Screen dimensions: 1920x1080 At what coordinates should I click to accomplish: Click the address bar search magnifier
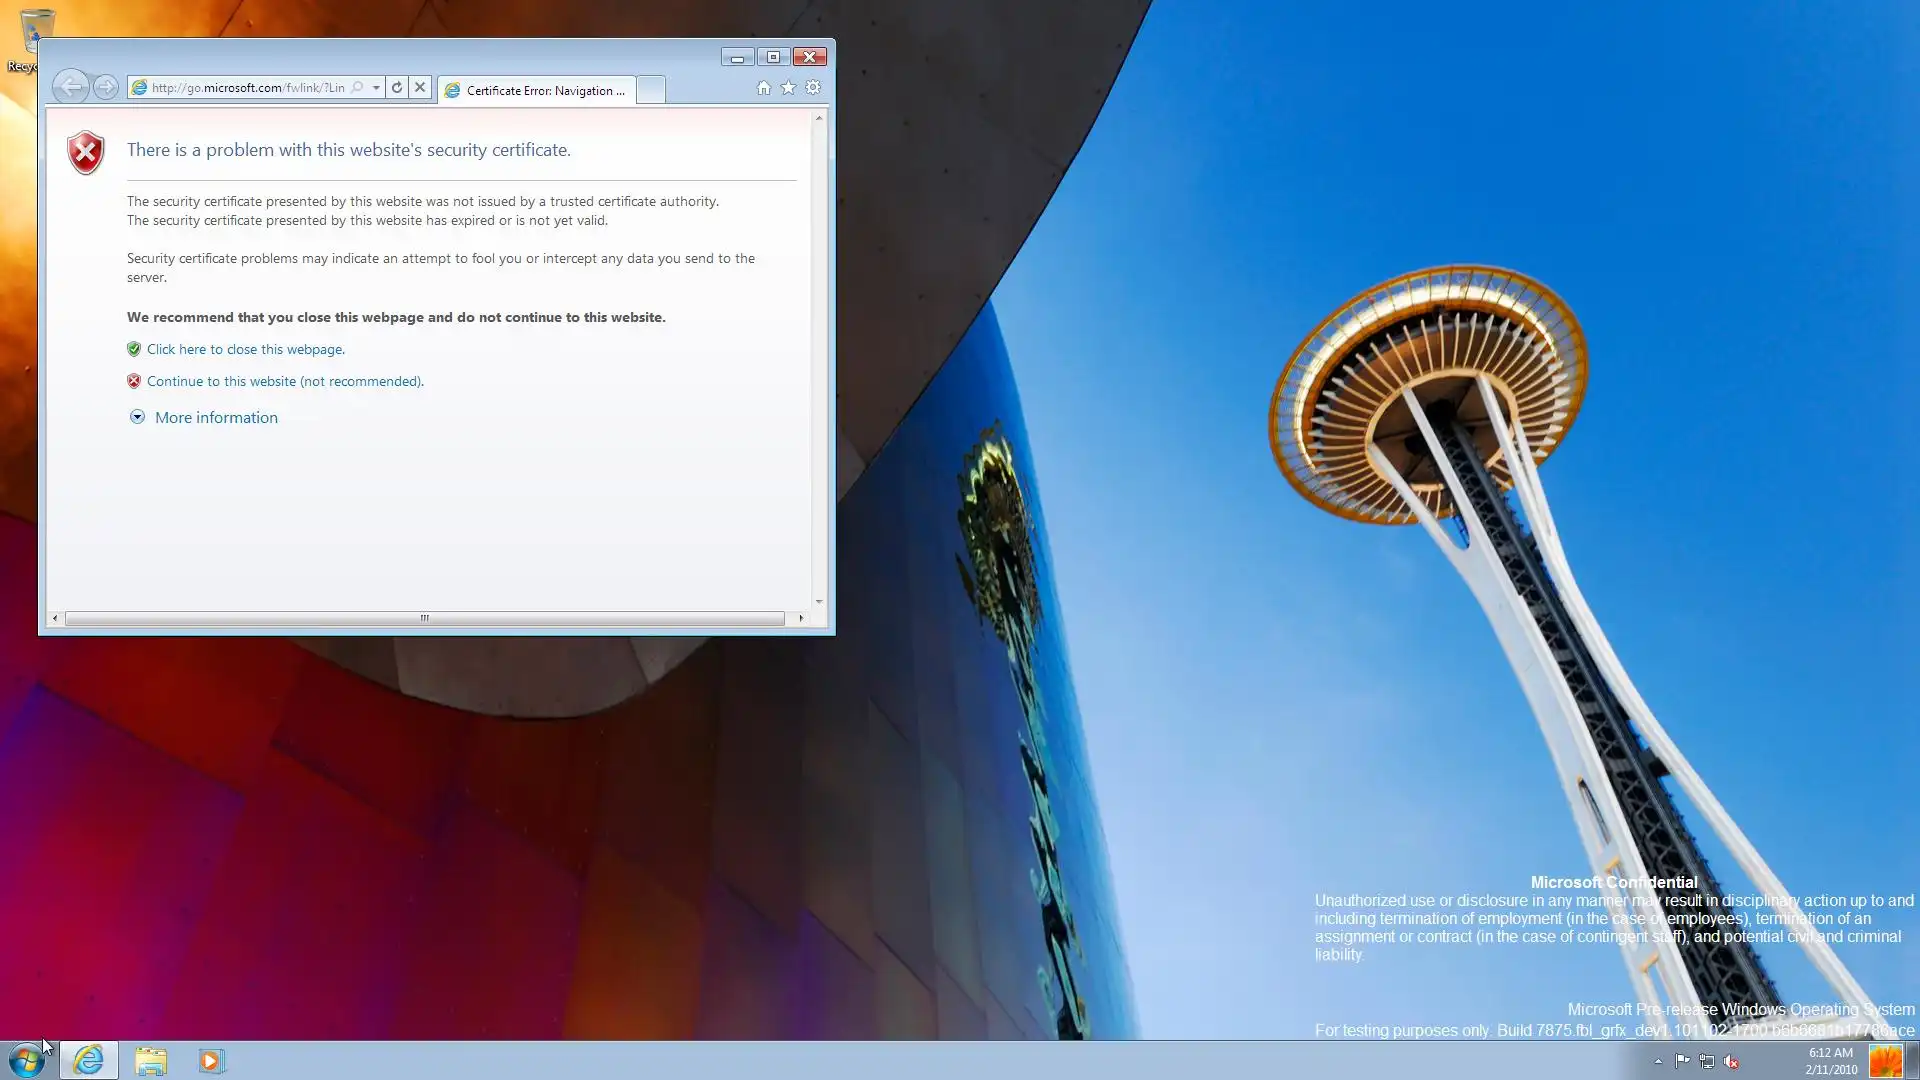[x=357, y=87]
